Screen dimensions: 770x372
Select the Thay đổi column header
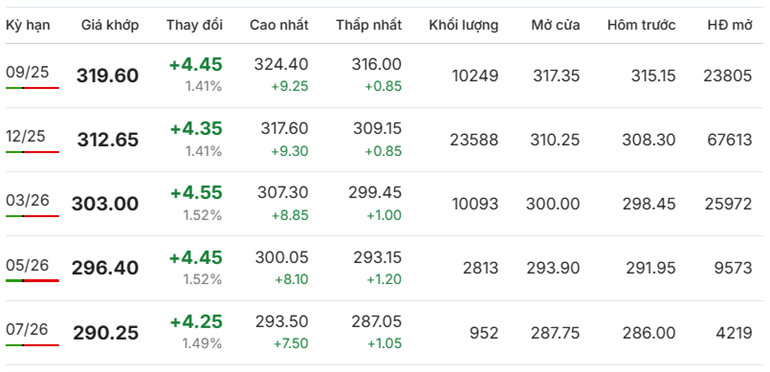pos(194,26)
